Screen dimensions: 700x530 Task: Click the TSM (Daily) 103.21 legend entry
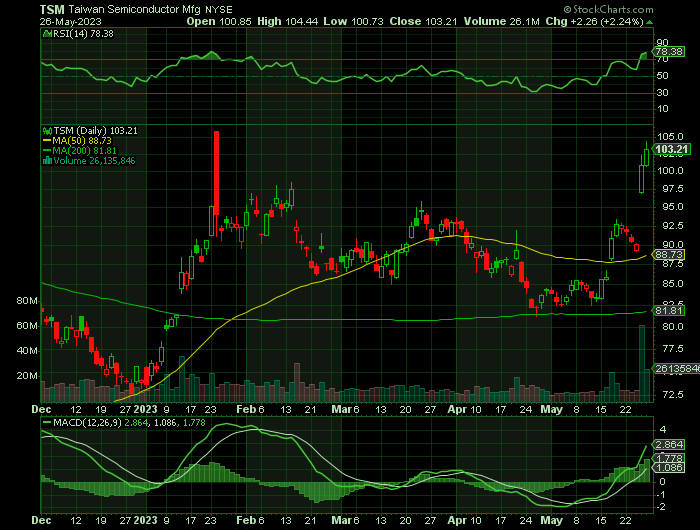pyautogui.click(x=96, y=131)
